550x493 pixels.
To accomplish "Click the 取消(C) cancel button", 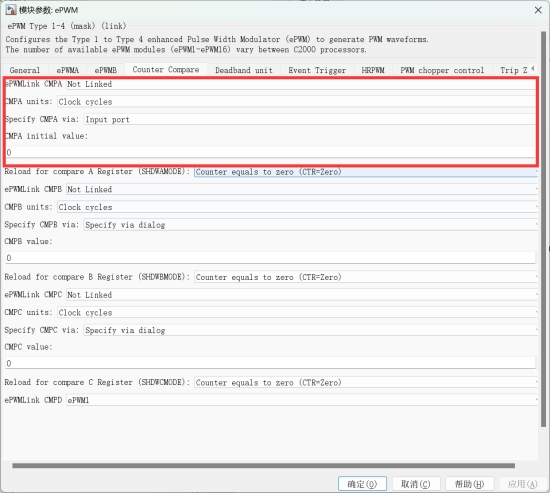I will pyautogui.click(x=416, y=484).
